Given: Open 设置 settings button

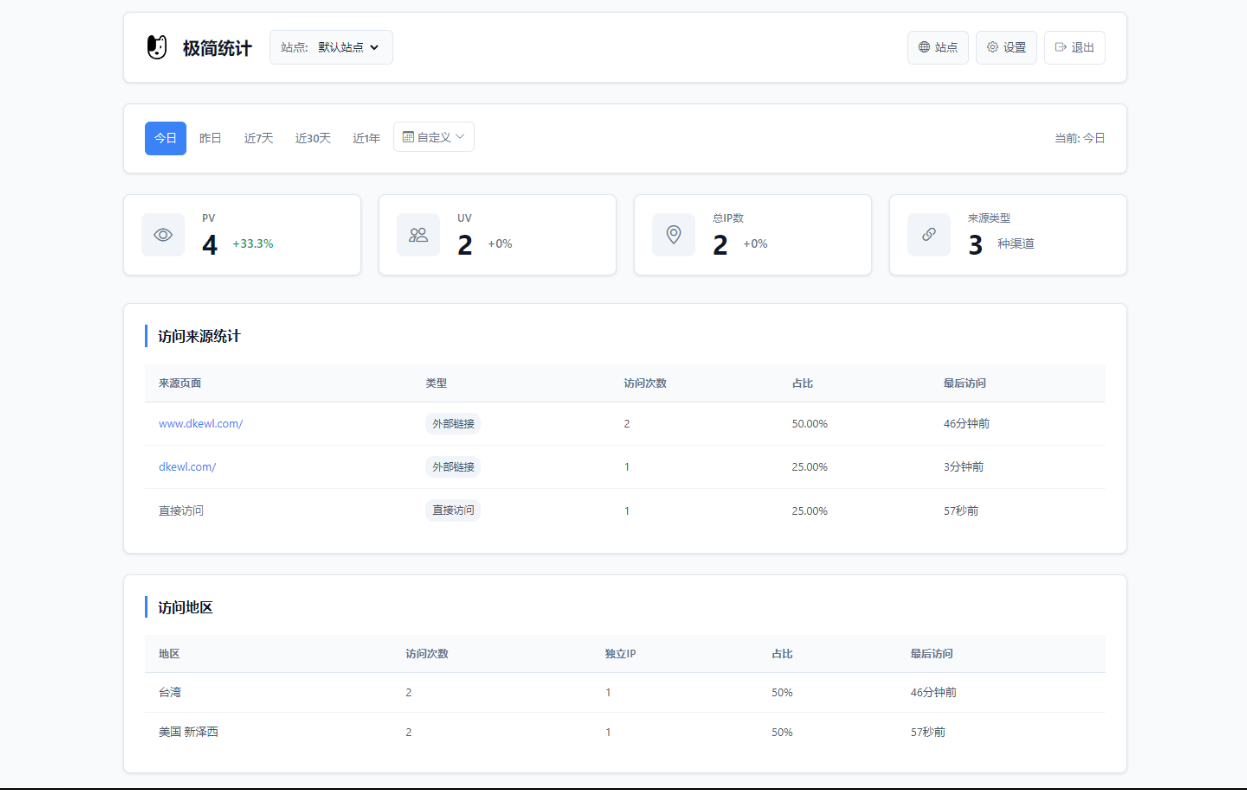Looking at the screenshot, I should [x=1006, y=47].
